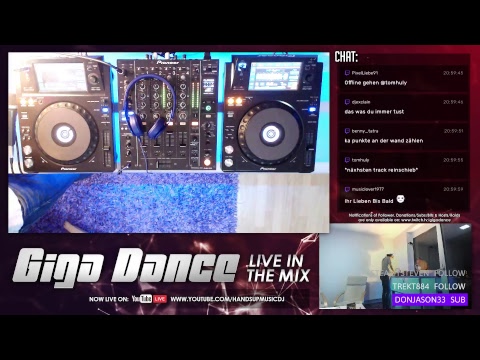Click the Twitch icon beside musiclover1977
Image resolution: width=480 pixels, height=360 pixels.
tap(347, 189)
